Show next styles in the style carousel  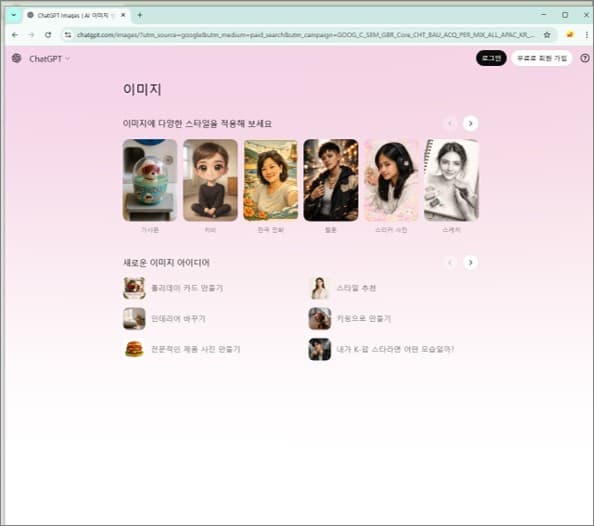[x=471, y=123]
